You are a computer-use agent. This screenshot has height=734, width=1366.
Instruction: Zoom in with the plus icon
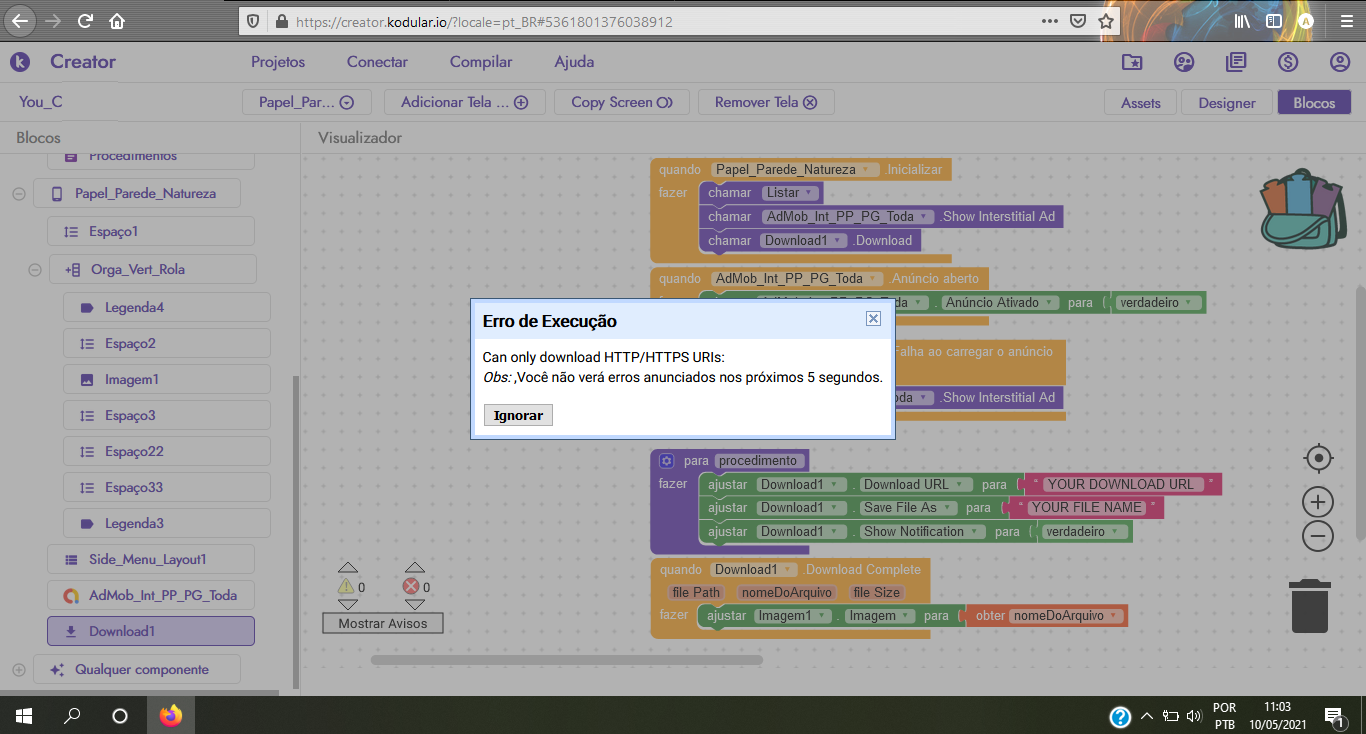tap(1318, 501)
